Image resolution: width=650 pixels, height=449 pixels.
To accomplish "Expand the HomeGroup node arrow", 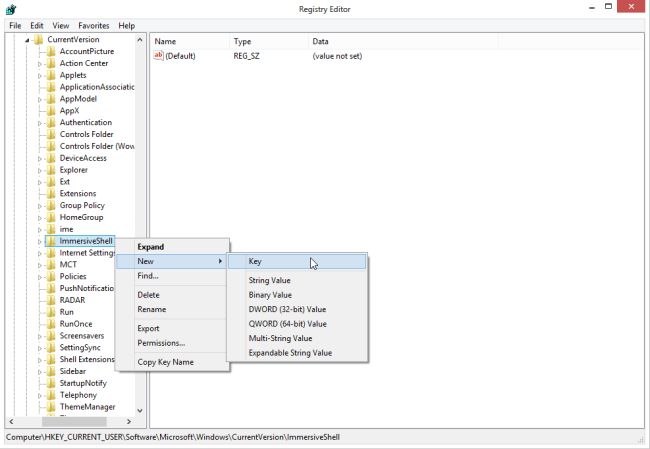I will point(40,218).
